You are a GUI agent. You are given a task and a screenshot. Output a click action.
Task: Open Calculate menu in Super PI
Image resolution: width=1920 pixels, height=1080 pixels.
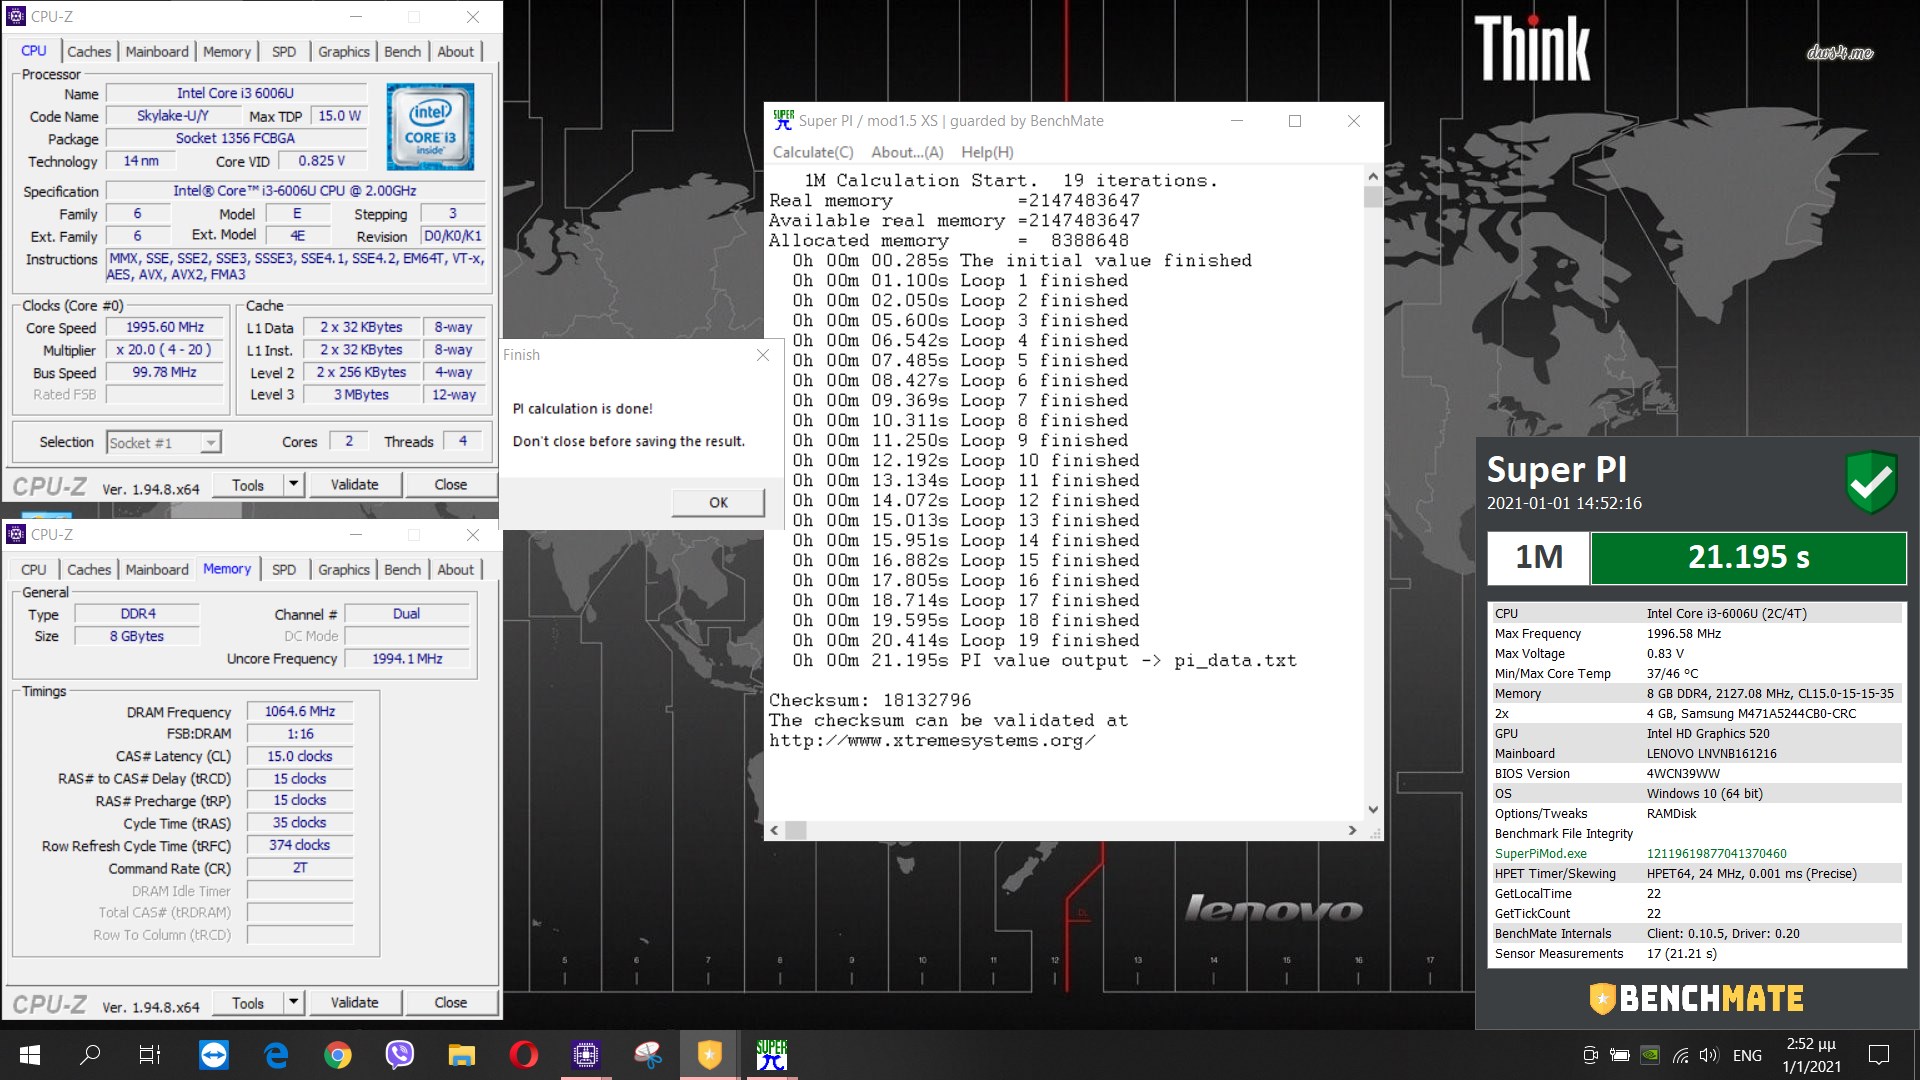[x=813, y=152]
